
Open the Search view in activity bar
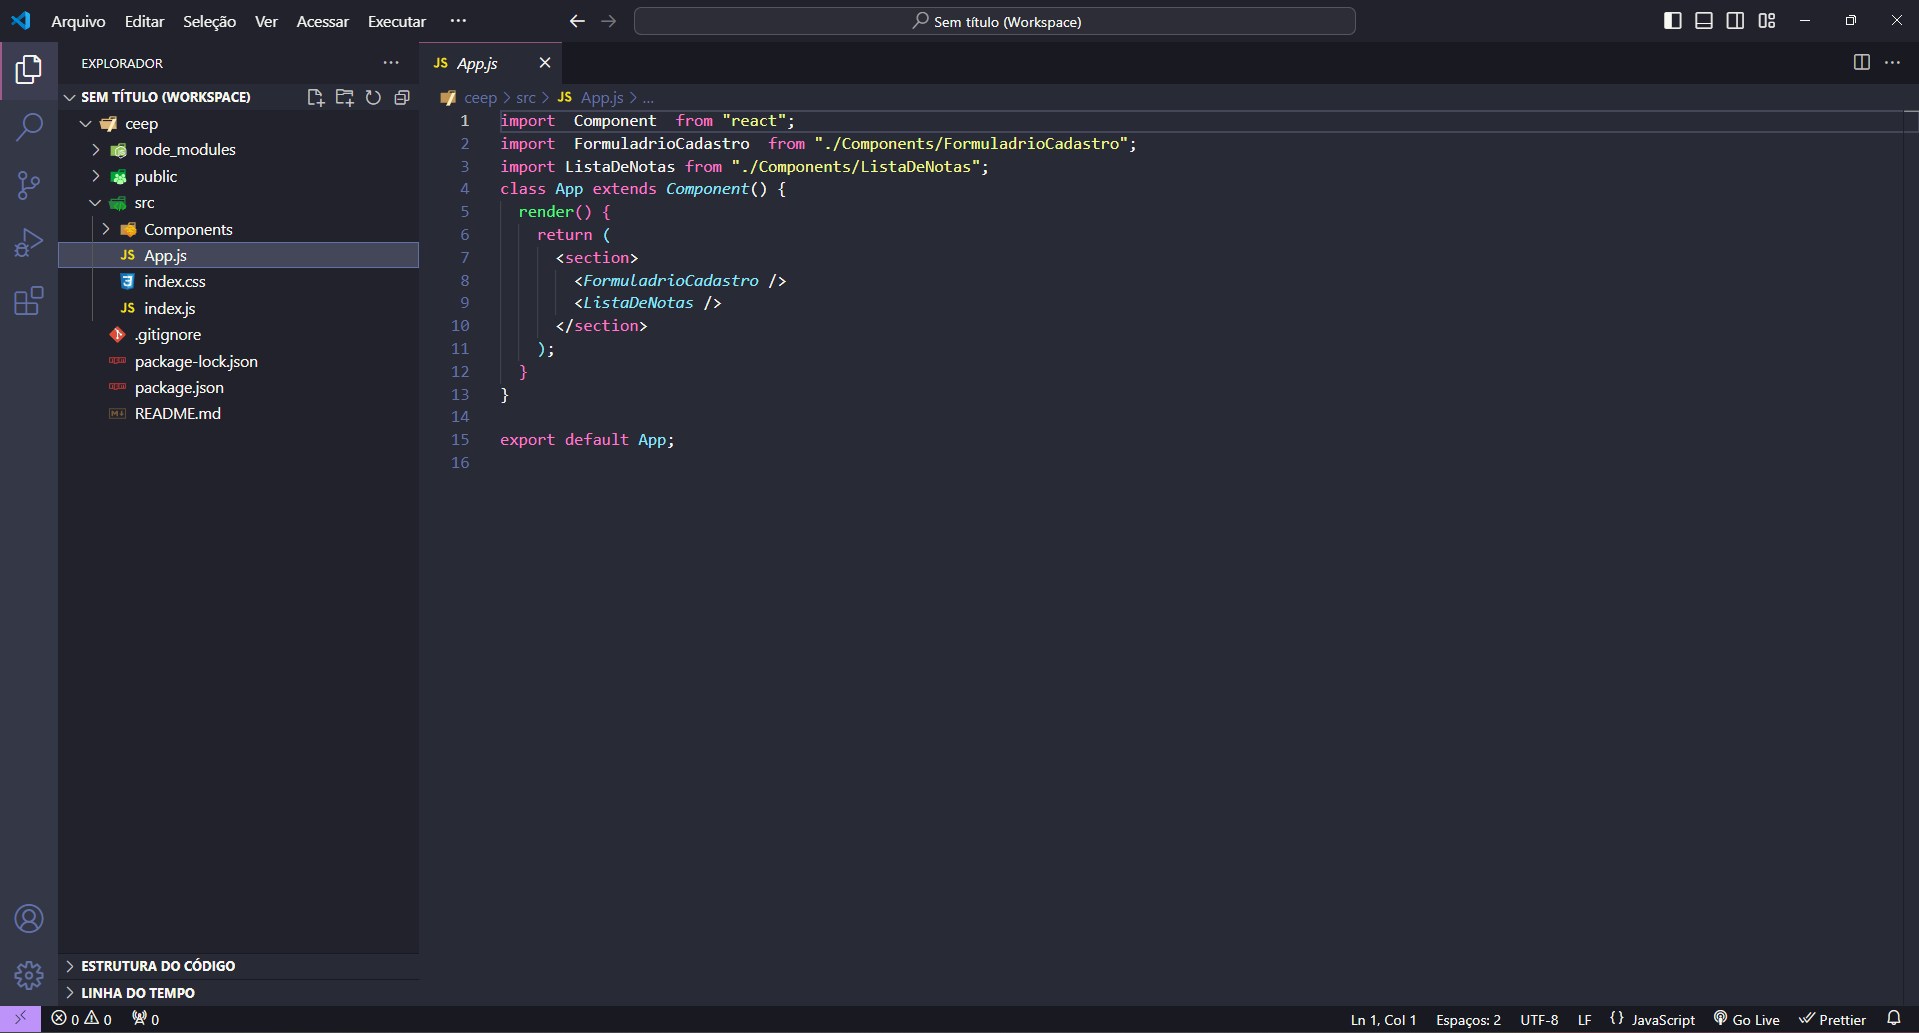tap(29, 127)
